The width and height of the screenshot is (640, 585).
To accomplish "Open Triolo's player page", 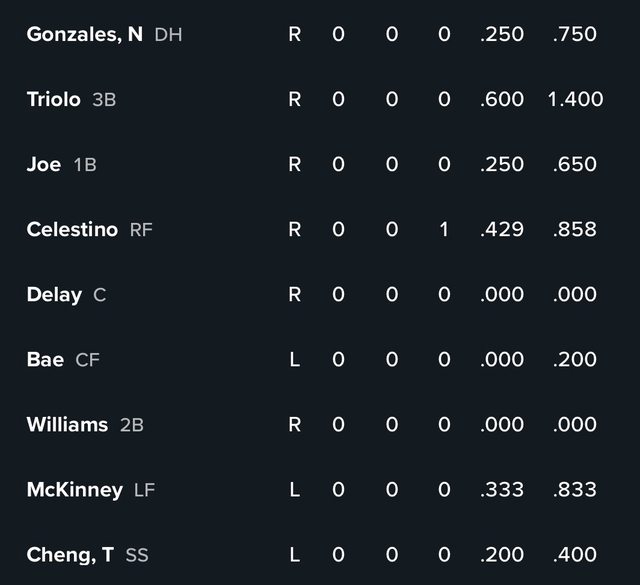I will [54, 100].
